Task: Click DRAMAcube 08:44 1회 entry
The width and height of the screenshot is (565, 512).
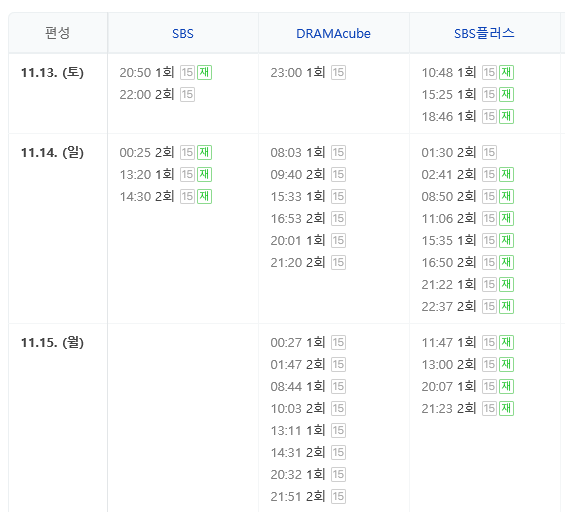Action: coord(308,386)
